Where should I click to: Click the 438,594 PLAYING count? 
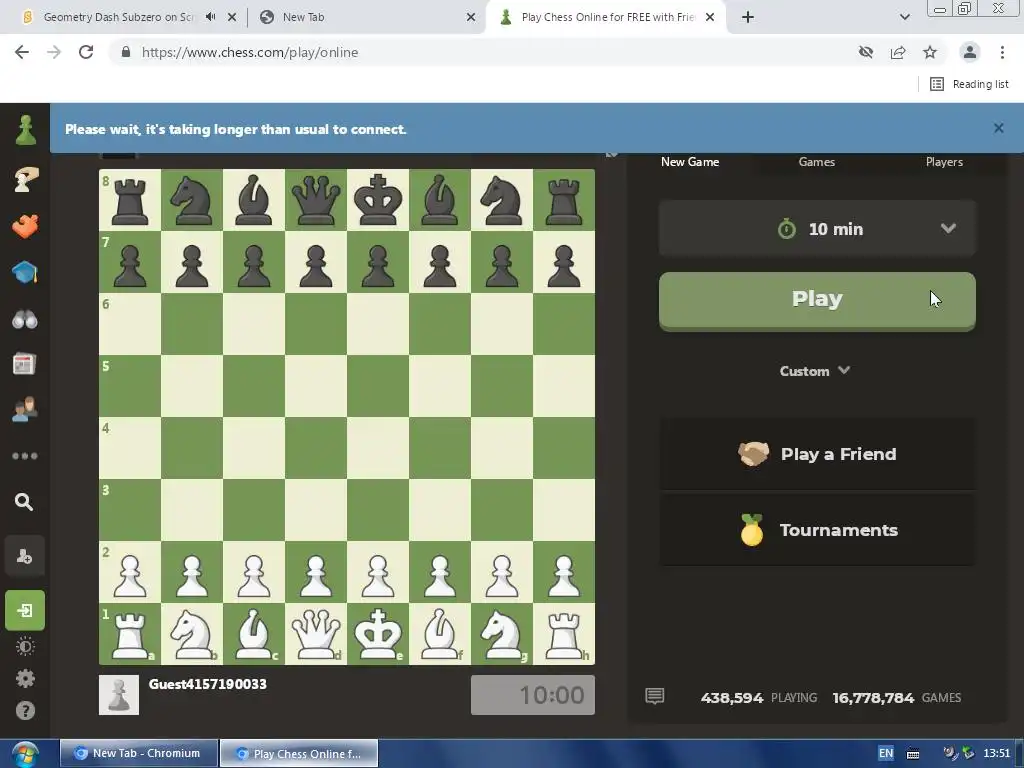tap(759, 697)
